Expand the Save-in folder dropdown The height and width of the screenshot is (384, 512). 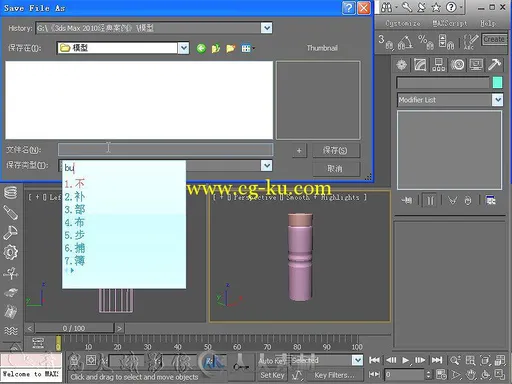[184, 48]
